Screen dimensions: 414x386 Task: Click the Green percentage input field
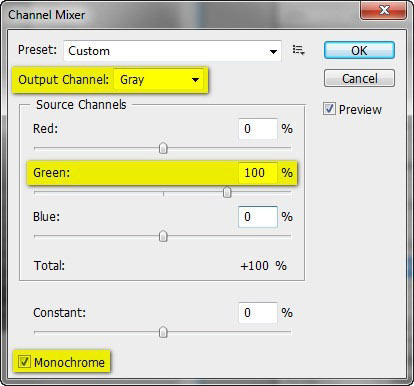pos(258,173)
